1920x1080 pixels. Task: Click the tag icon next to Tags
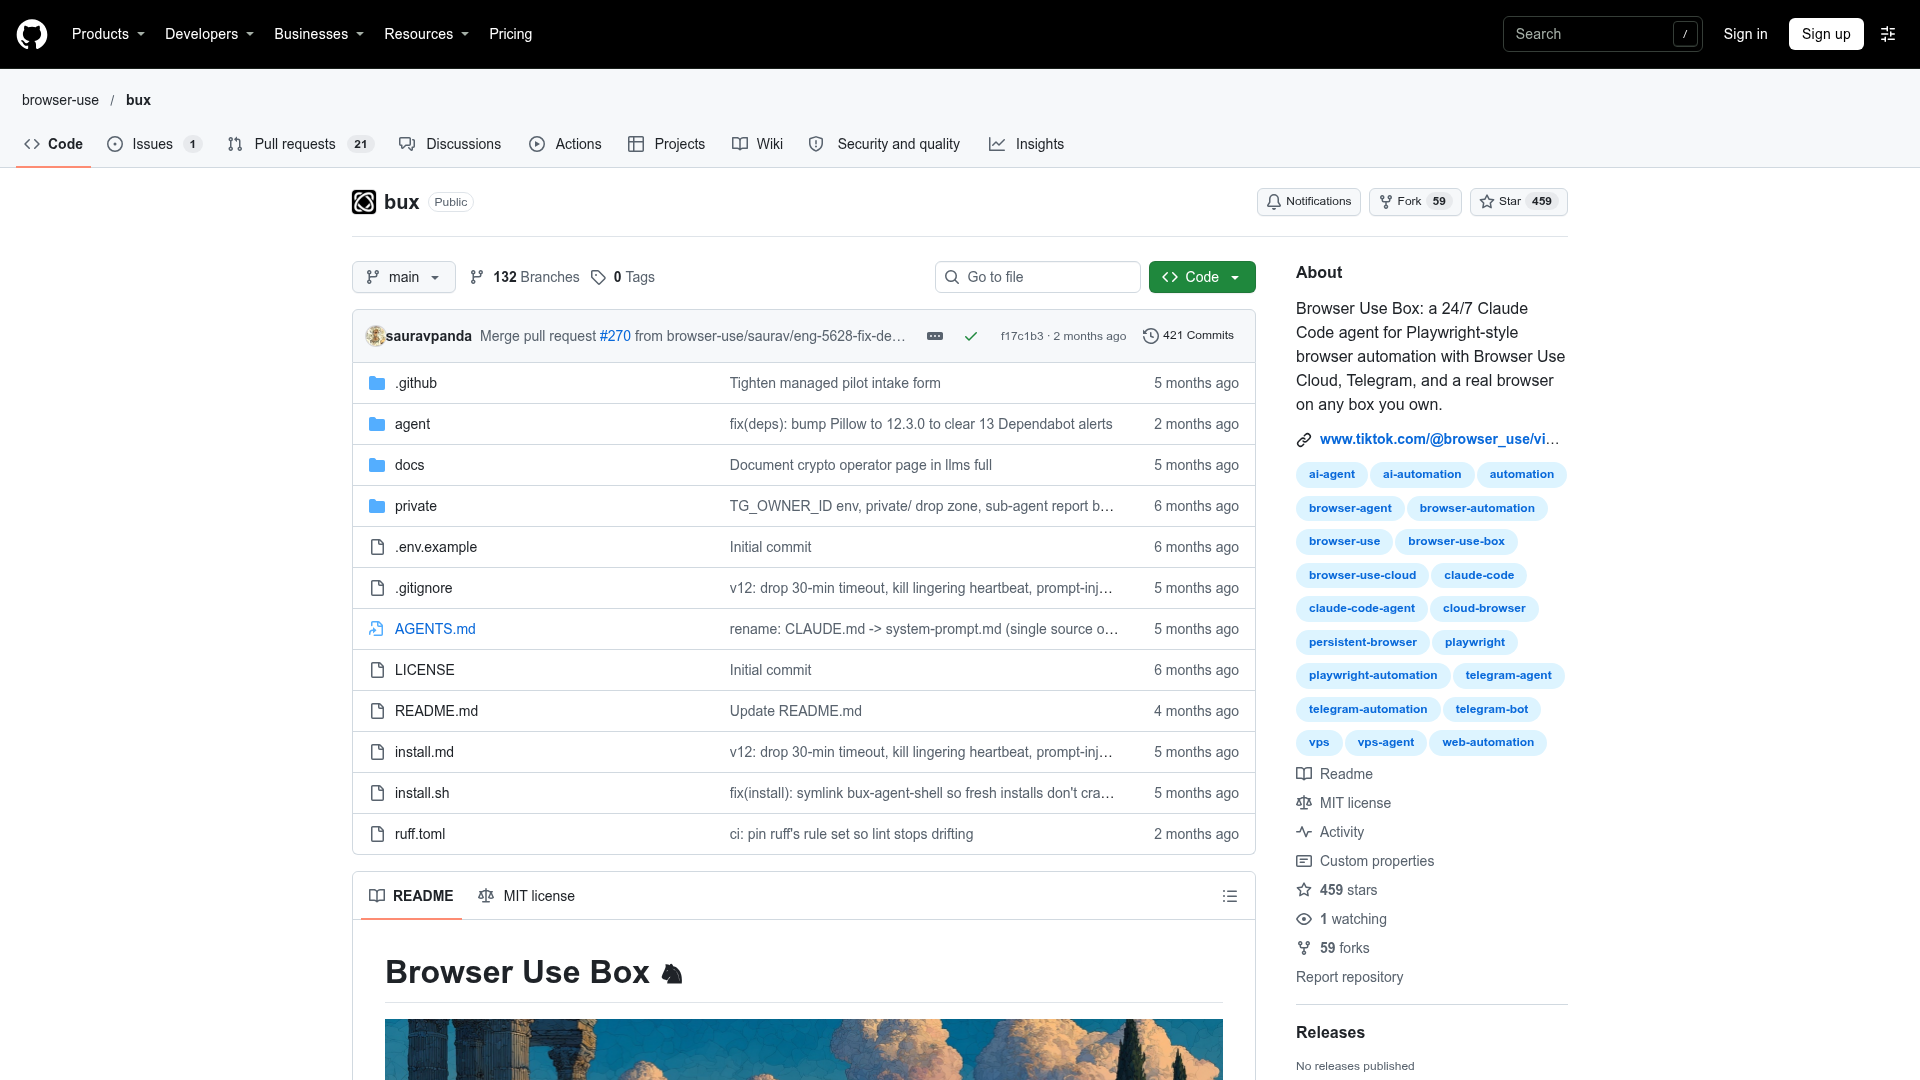pyautogui.click(x=598, y=277)
